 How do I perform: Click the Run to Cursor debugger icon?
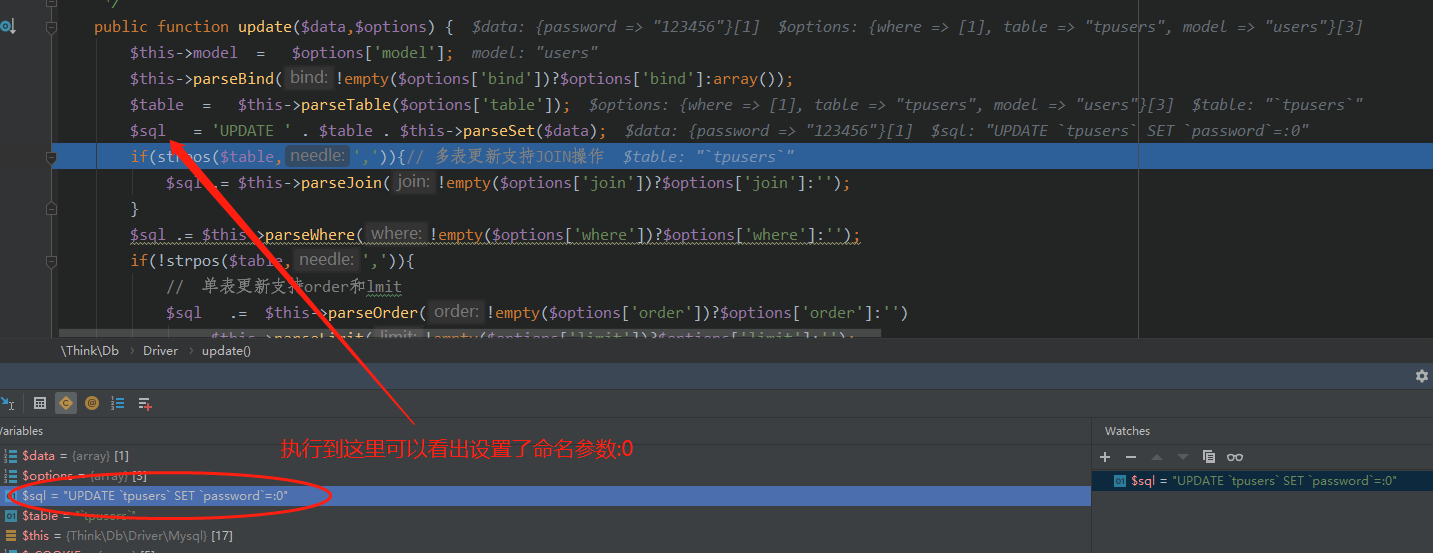(x=7, y=403)
